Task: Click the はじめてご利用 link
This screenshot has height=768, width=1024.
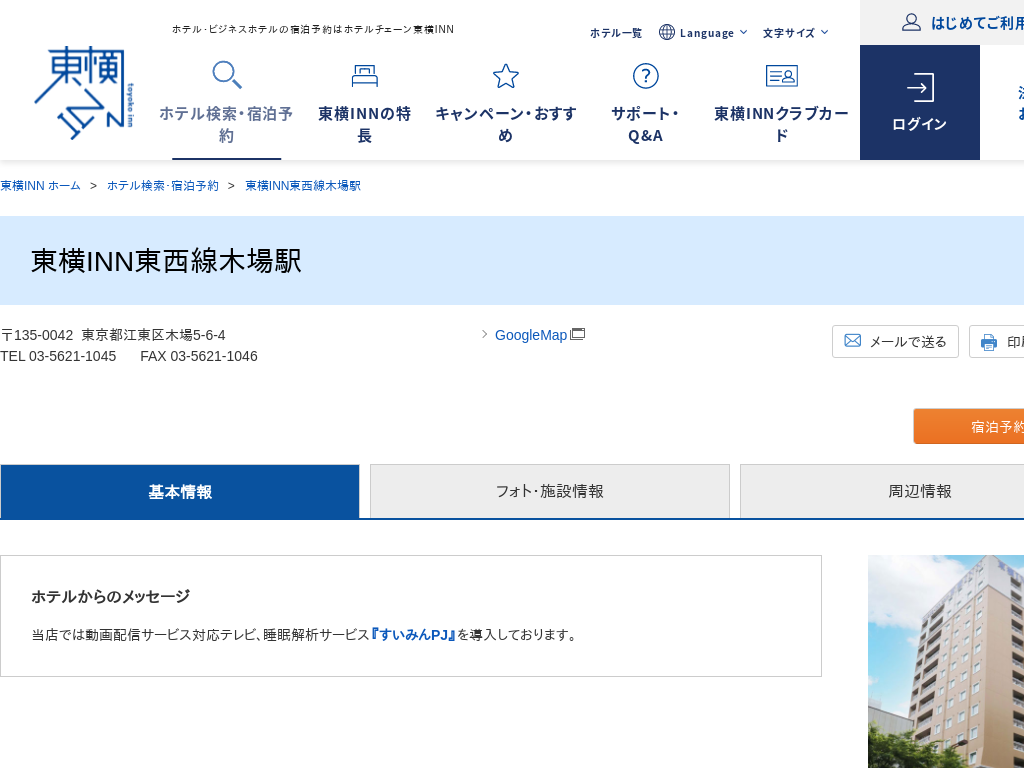Action: [977, 23]
